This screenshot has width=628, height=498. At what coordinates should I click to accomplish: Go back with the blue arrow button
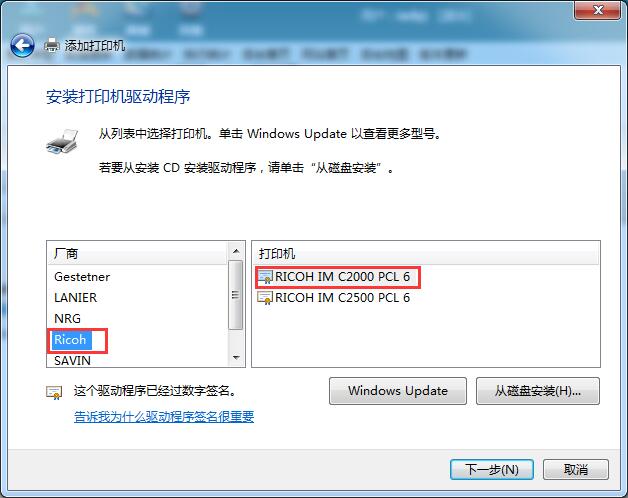pyautogui.click(x=22, y=46)
